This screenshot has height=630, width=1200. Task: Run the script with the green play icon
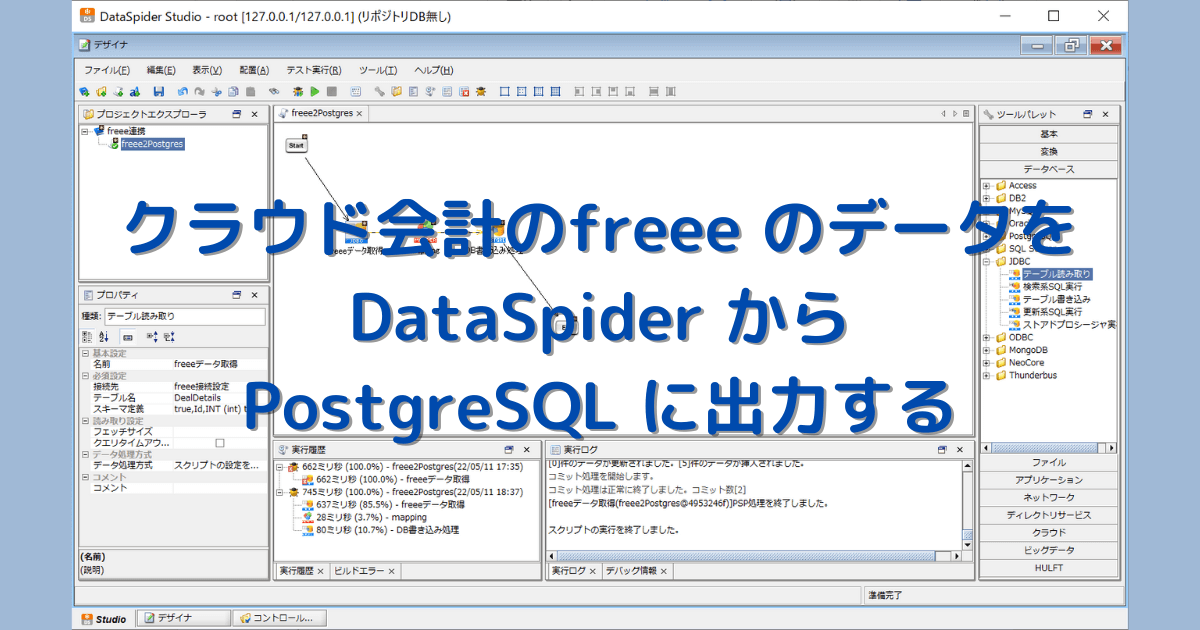point(314,91)
